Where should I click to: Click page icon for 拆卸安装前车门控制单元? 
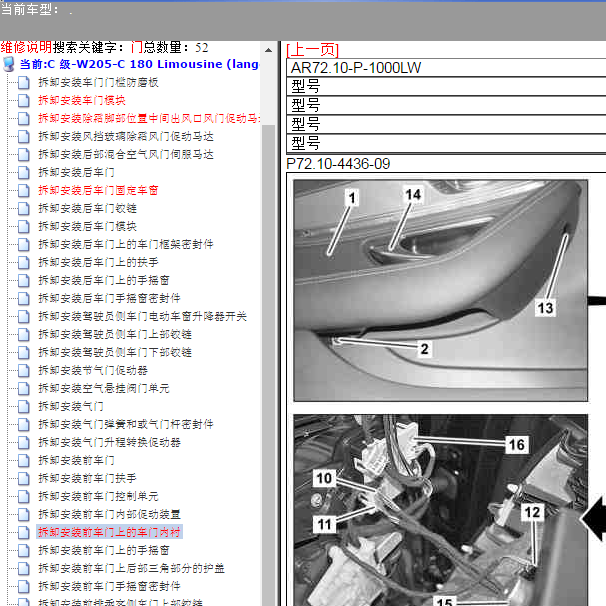[x=24, y=496]
